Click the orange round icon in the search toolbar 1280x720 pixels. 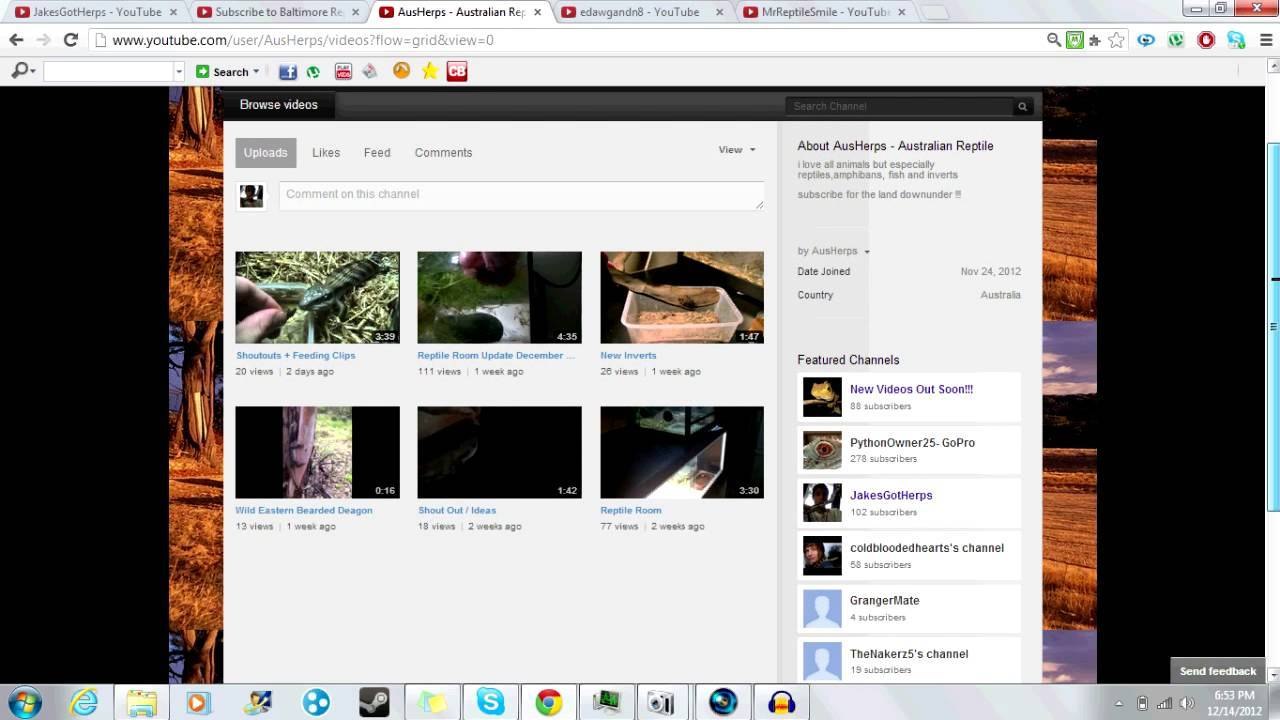[x=401, y=71]
